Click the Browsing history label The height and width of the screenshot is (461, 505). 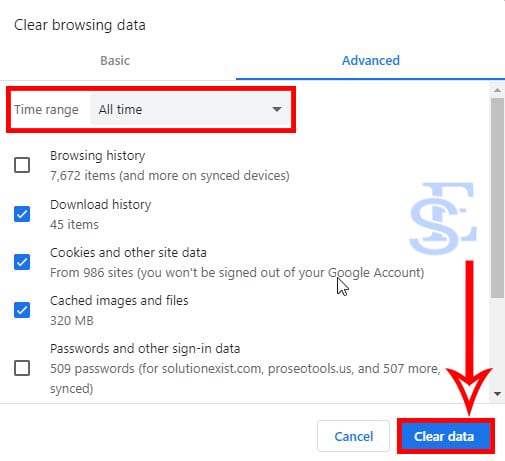(x=98, y=156)
